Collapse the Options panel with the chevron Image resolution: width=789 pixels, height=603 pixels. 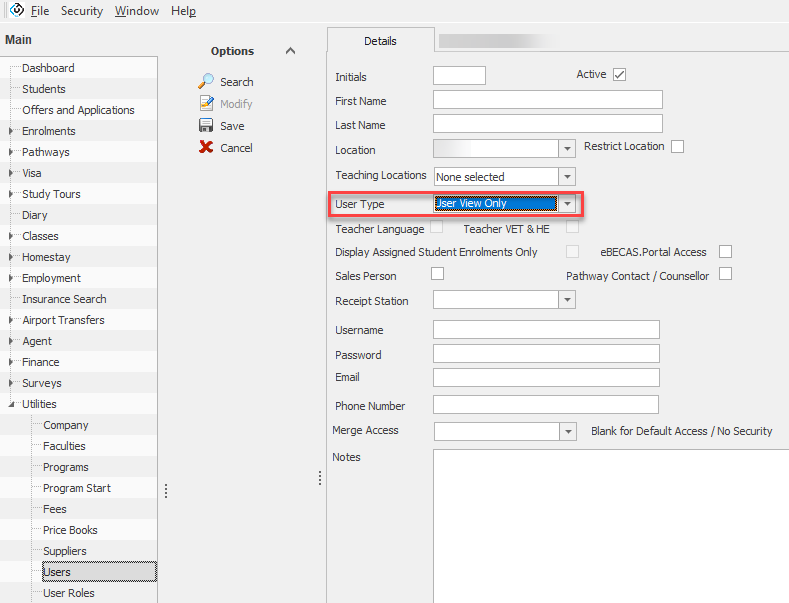(x=291, y=51)
